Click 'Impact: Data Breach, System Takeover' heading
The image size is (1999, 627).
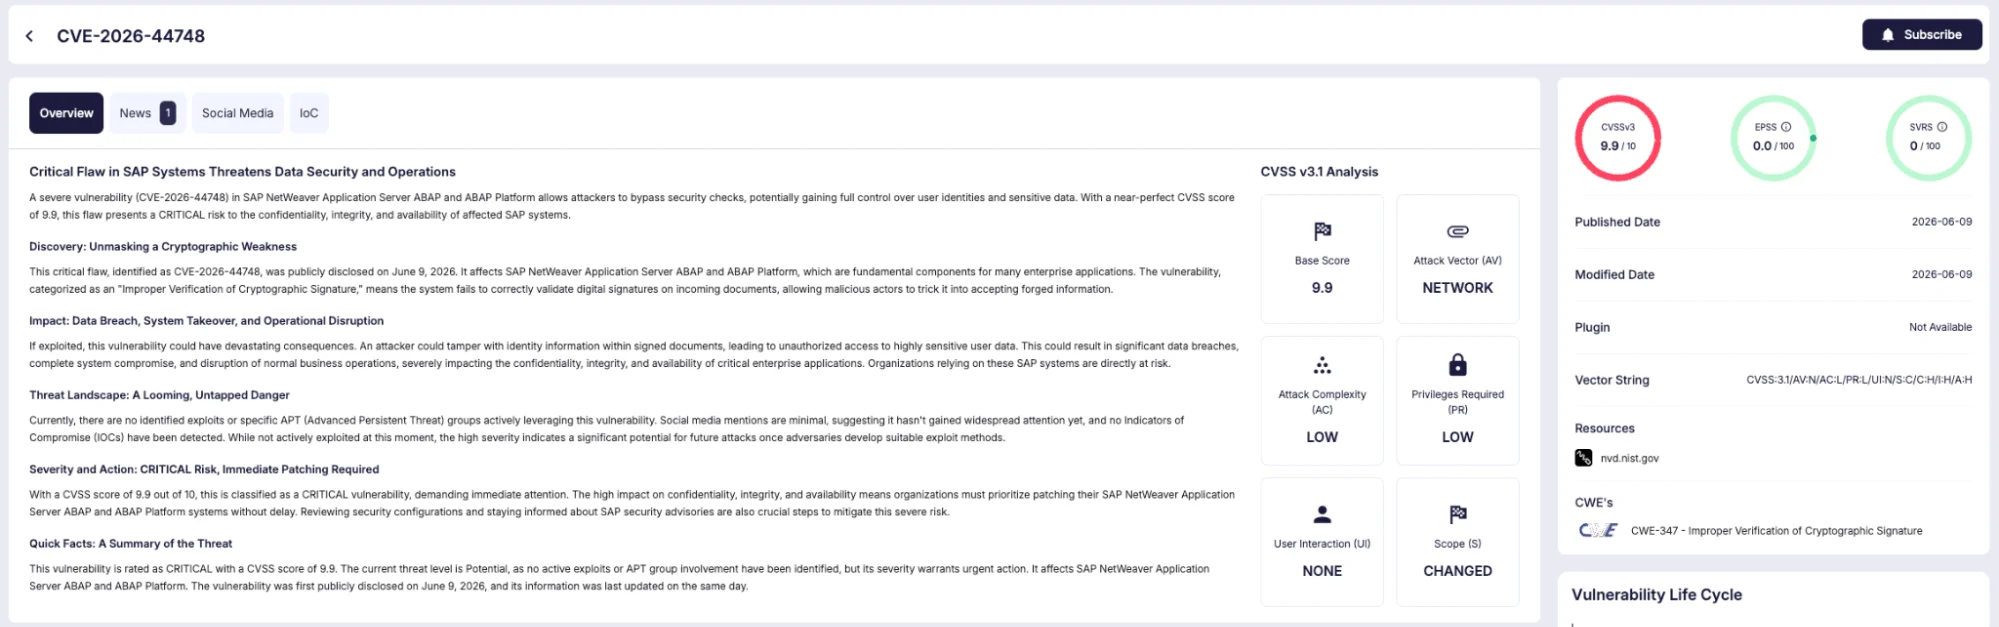(x=206, y=321)
